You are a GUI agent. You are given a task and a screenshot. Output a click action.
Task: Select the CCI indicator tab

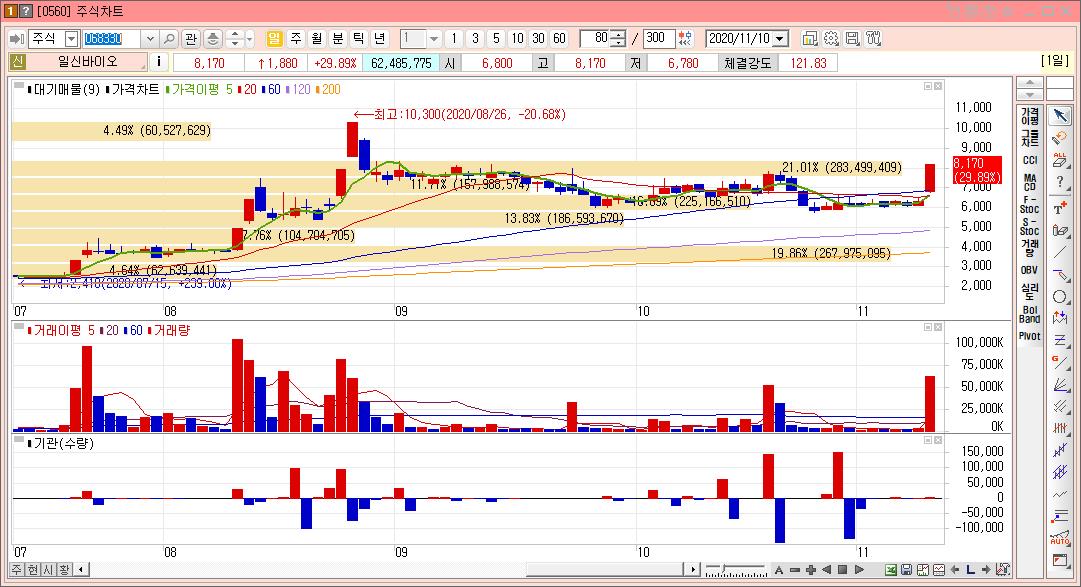[x=1029, y=160]
